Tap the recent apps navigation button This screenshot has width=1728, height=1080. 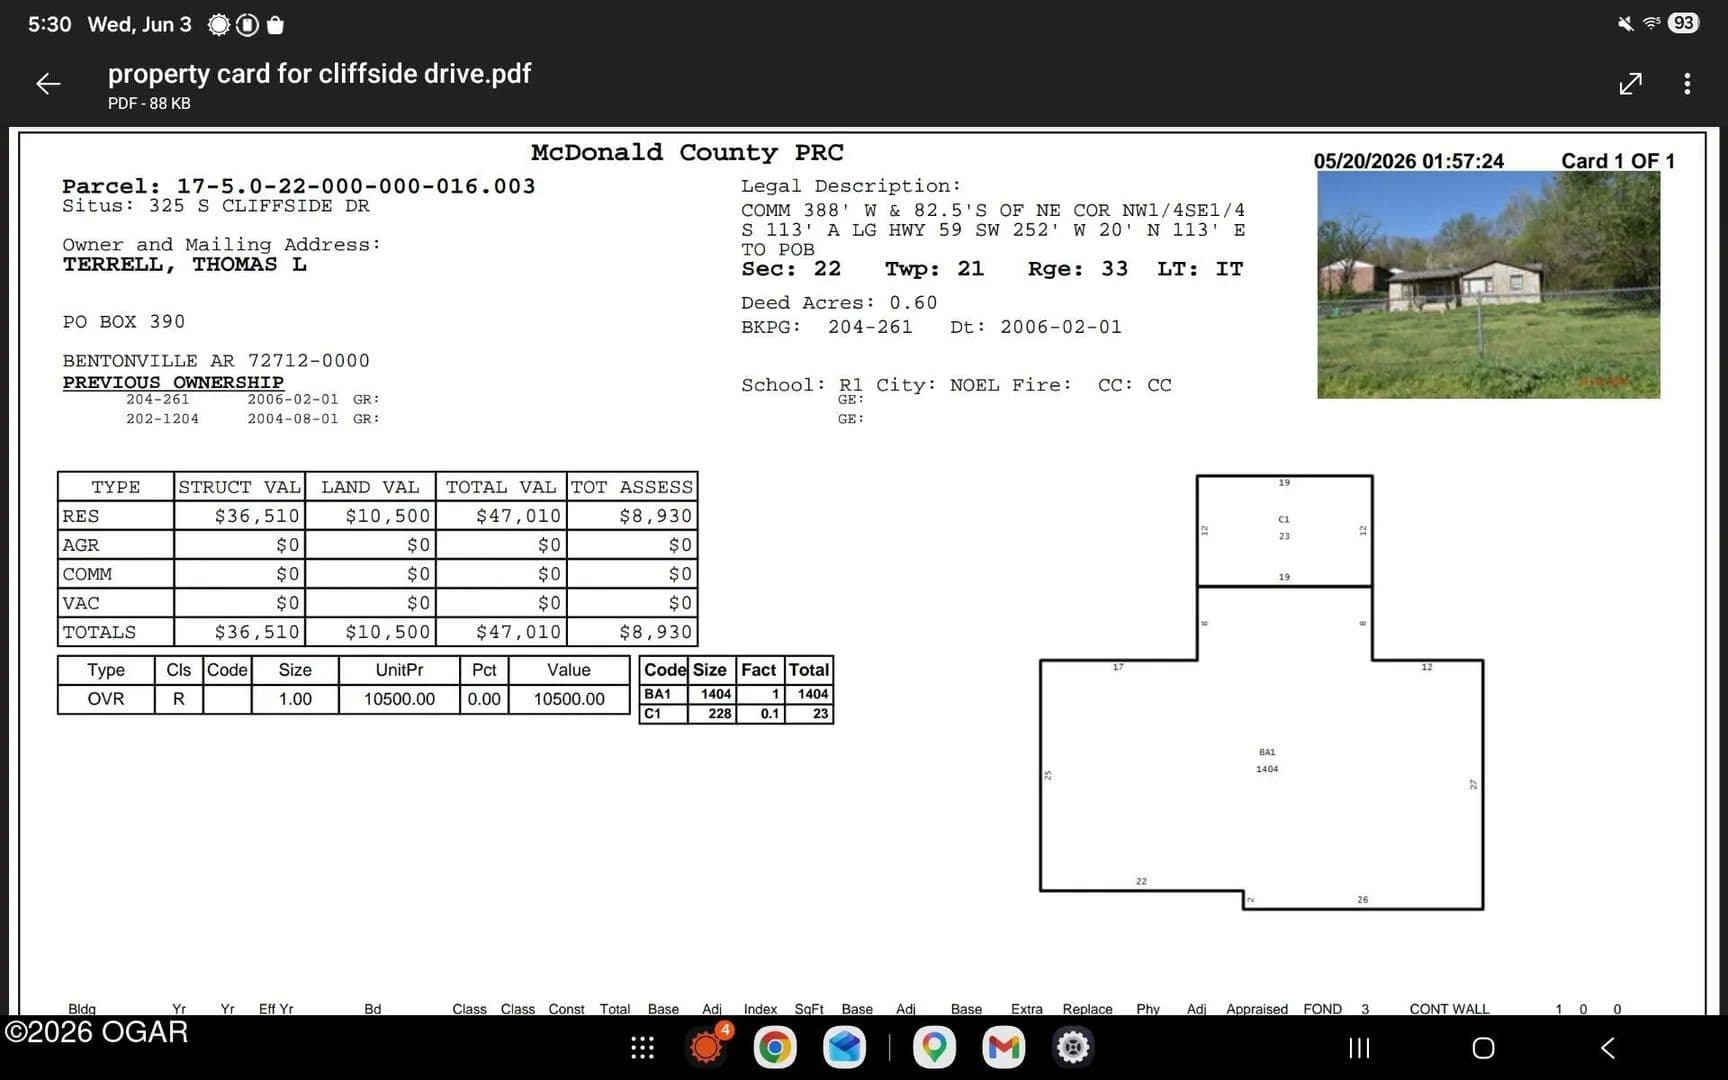tap(1359, 1048)
